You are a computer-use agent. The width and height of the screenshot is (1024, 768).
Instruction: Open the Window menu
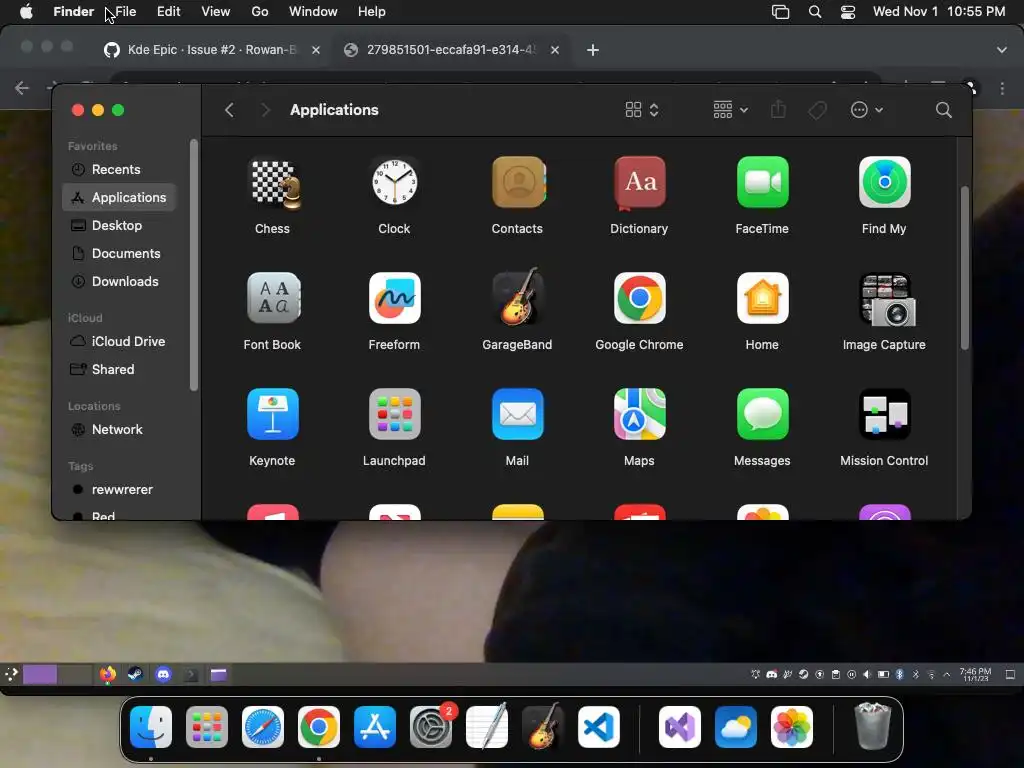click(313, 12)
